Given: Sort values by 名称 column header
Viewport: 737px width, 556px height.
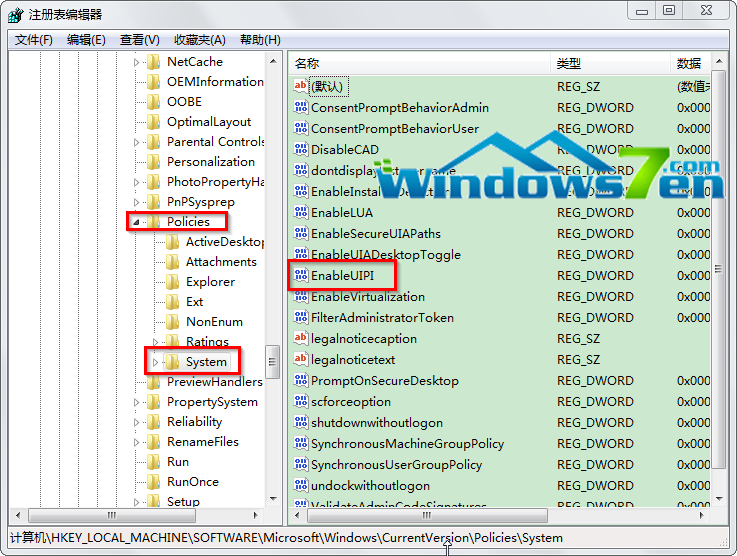Looking at the screenshot, I should pyautogui.click(x=419, y=63).
